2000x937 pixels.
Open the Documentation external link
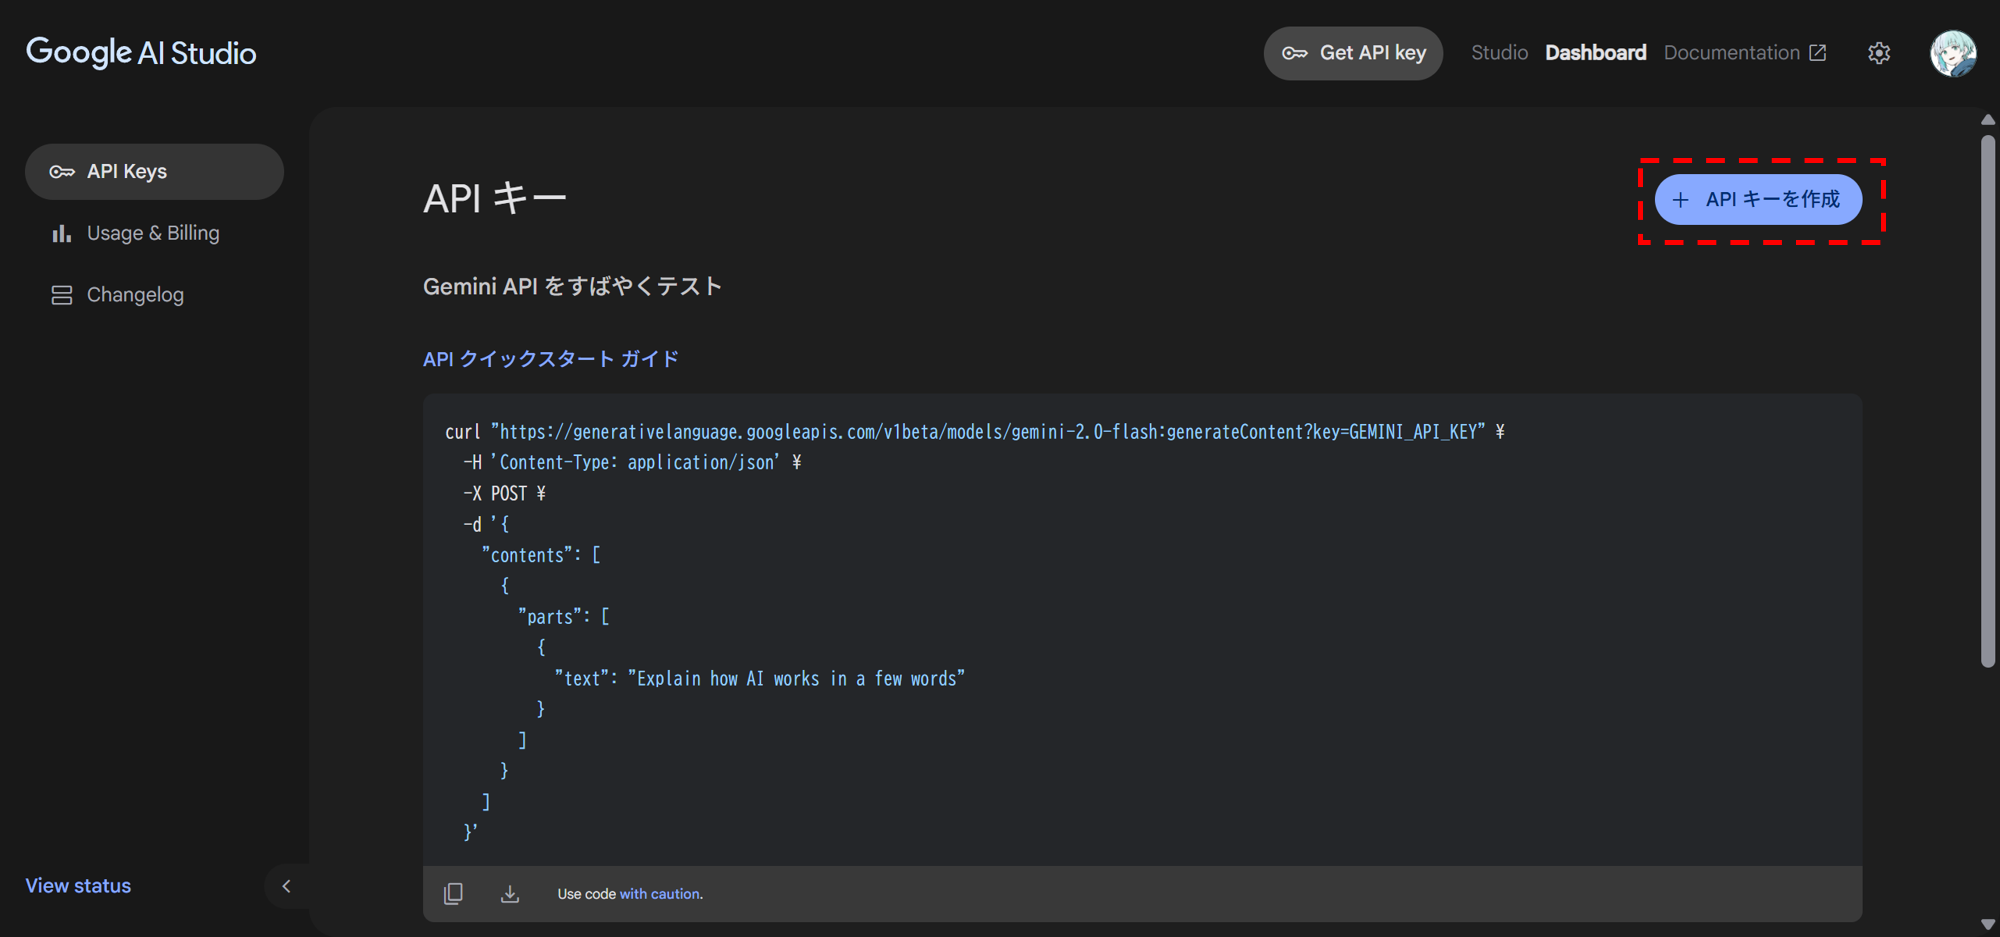pyautogui.click(x=1745, y=53)
